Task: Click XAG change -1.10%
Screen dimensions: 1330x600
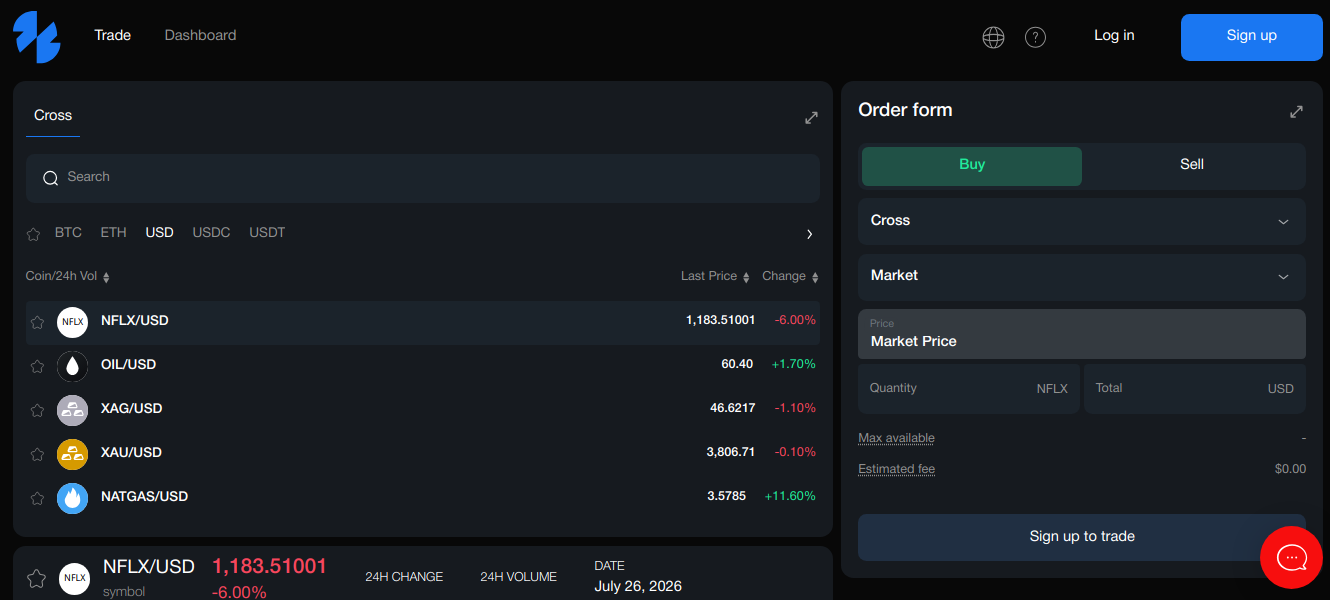Action: coord(795,408)
